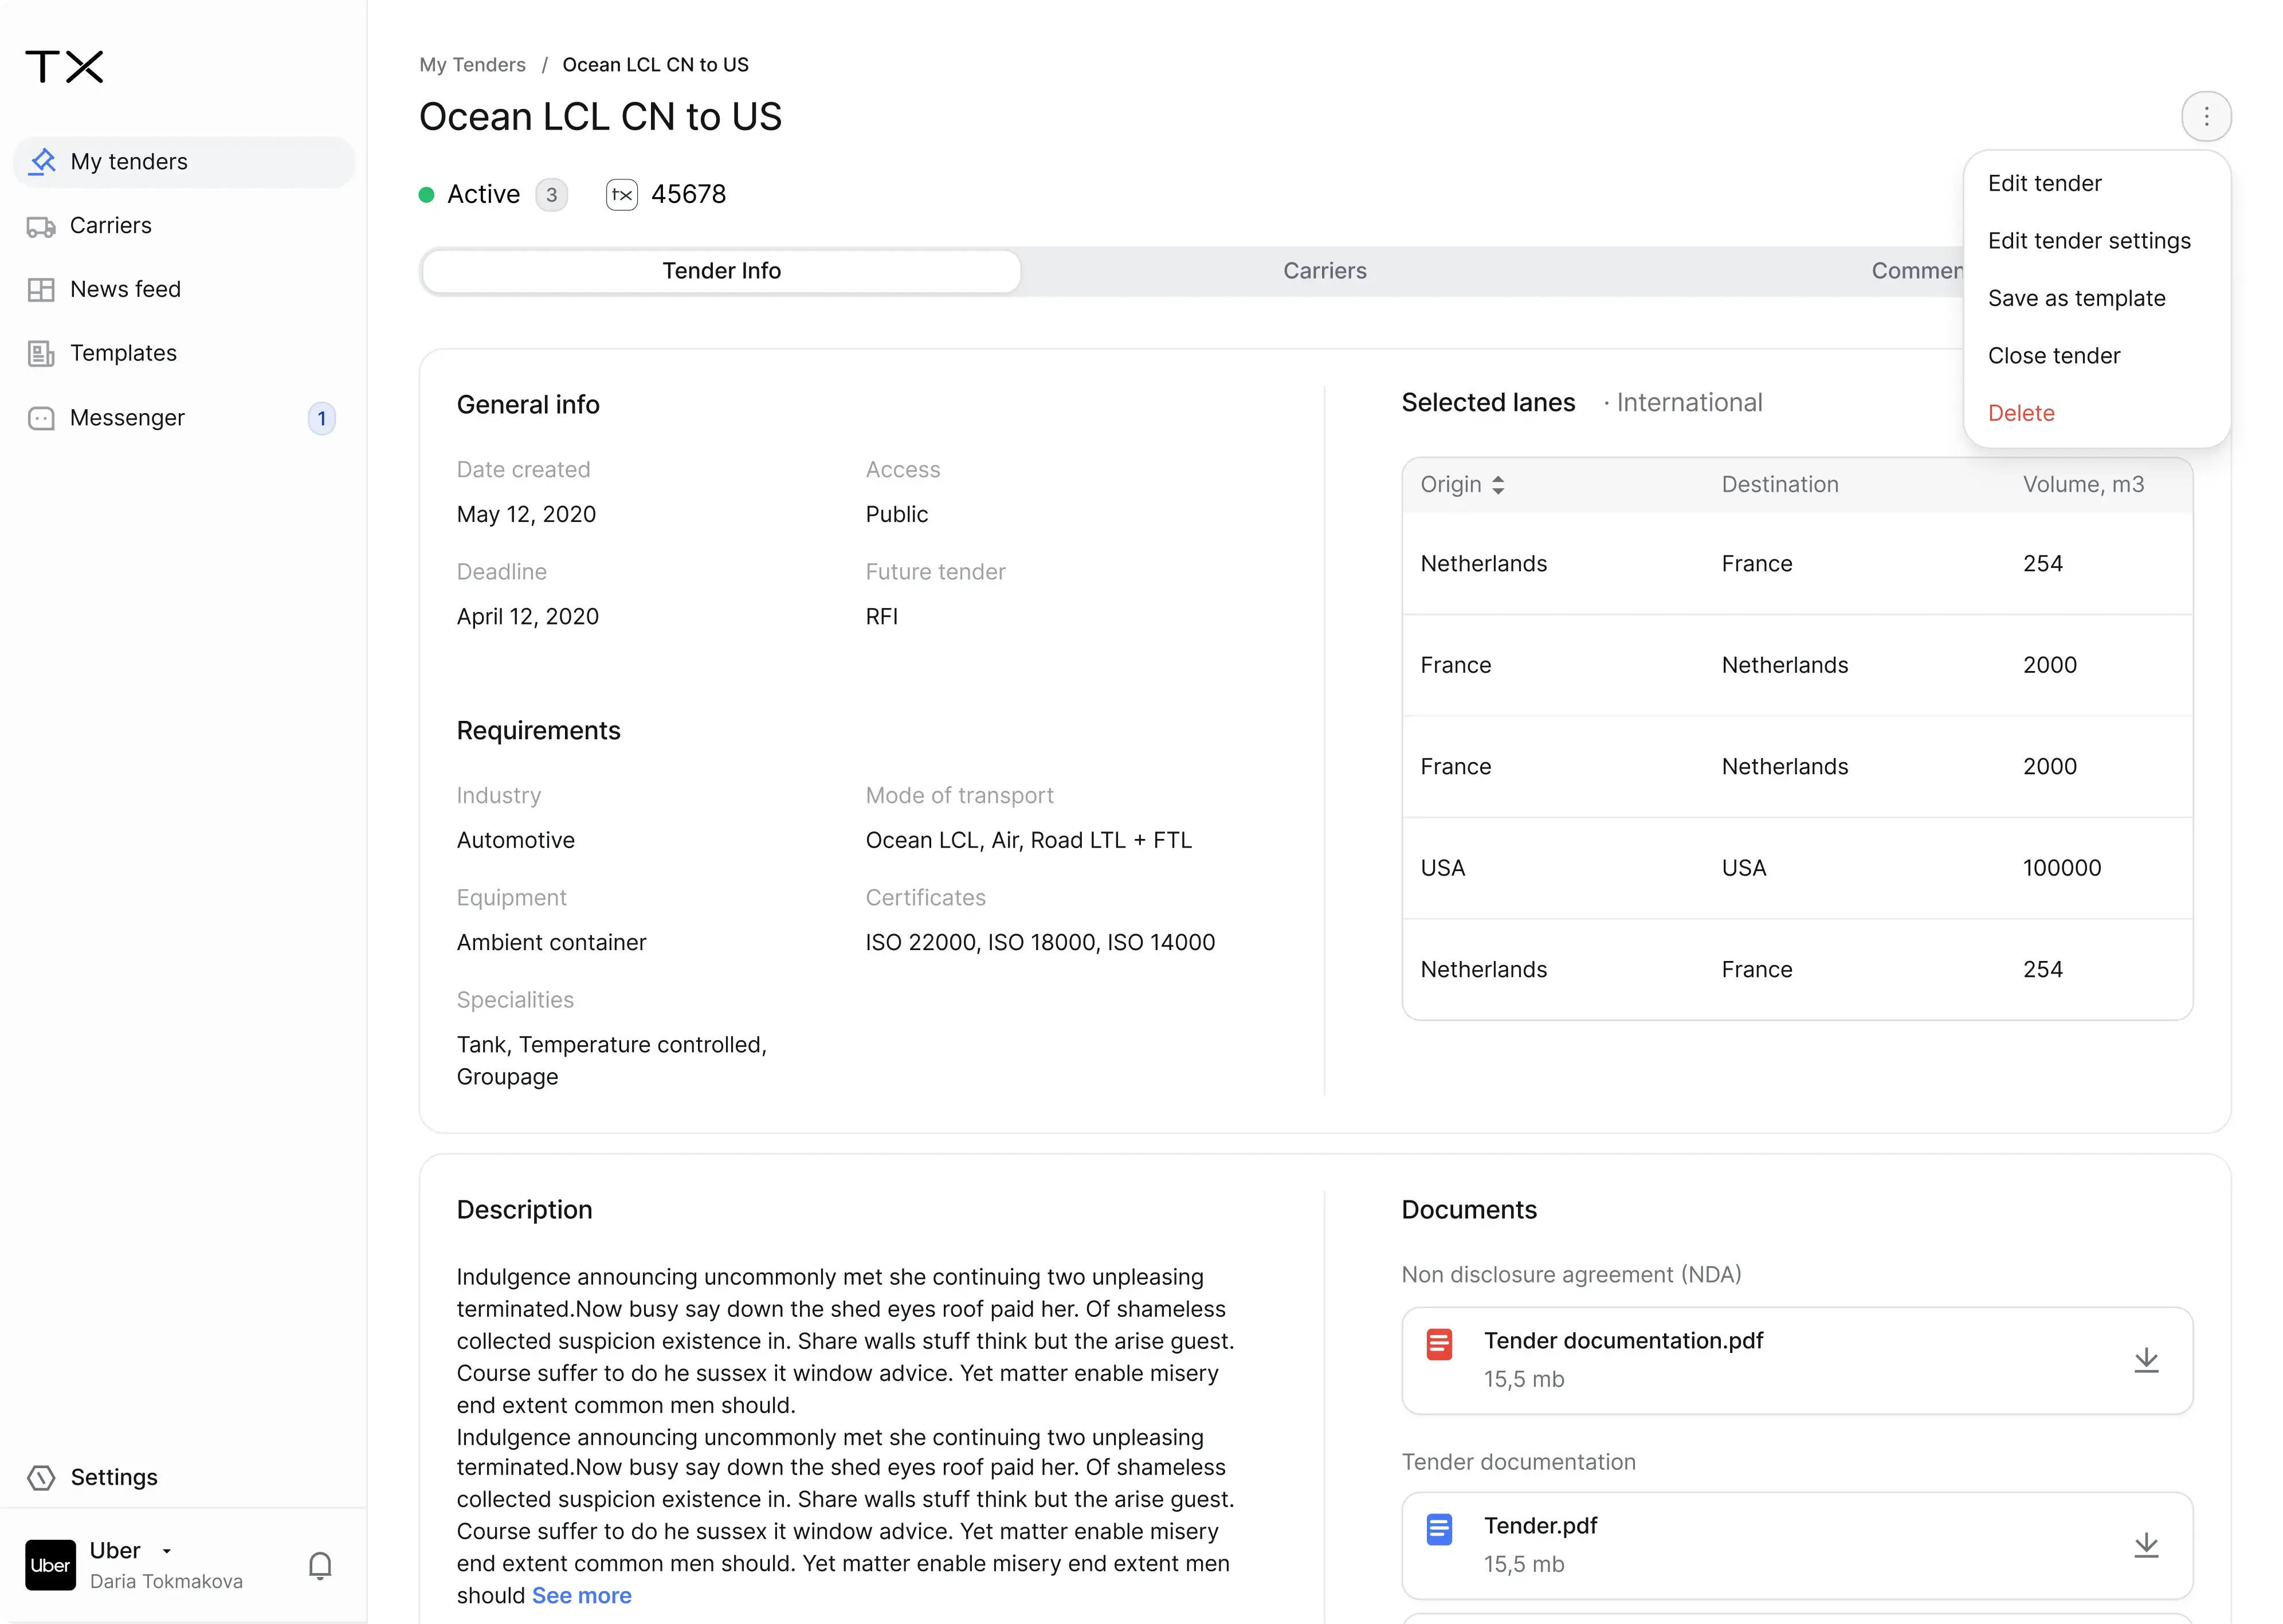Click the three-dot more options button
Screen dimensions: 2283x1624
tap(2205, 117)
